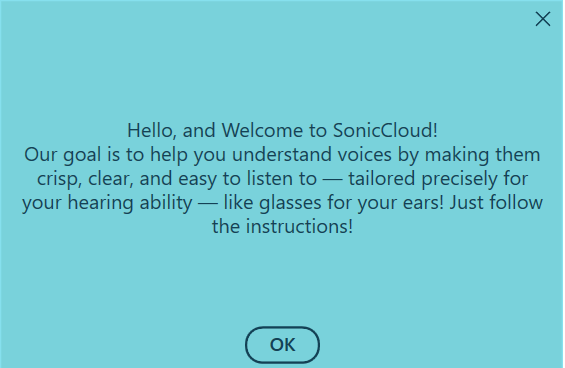Click the words "glasses for your ears!"
Screen dimensions: 565x368
click(352, 203)
